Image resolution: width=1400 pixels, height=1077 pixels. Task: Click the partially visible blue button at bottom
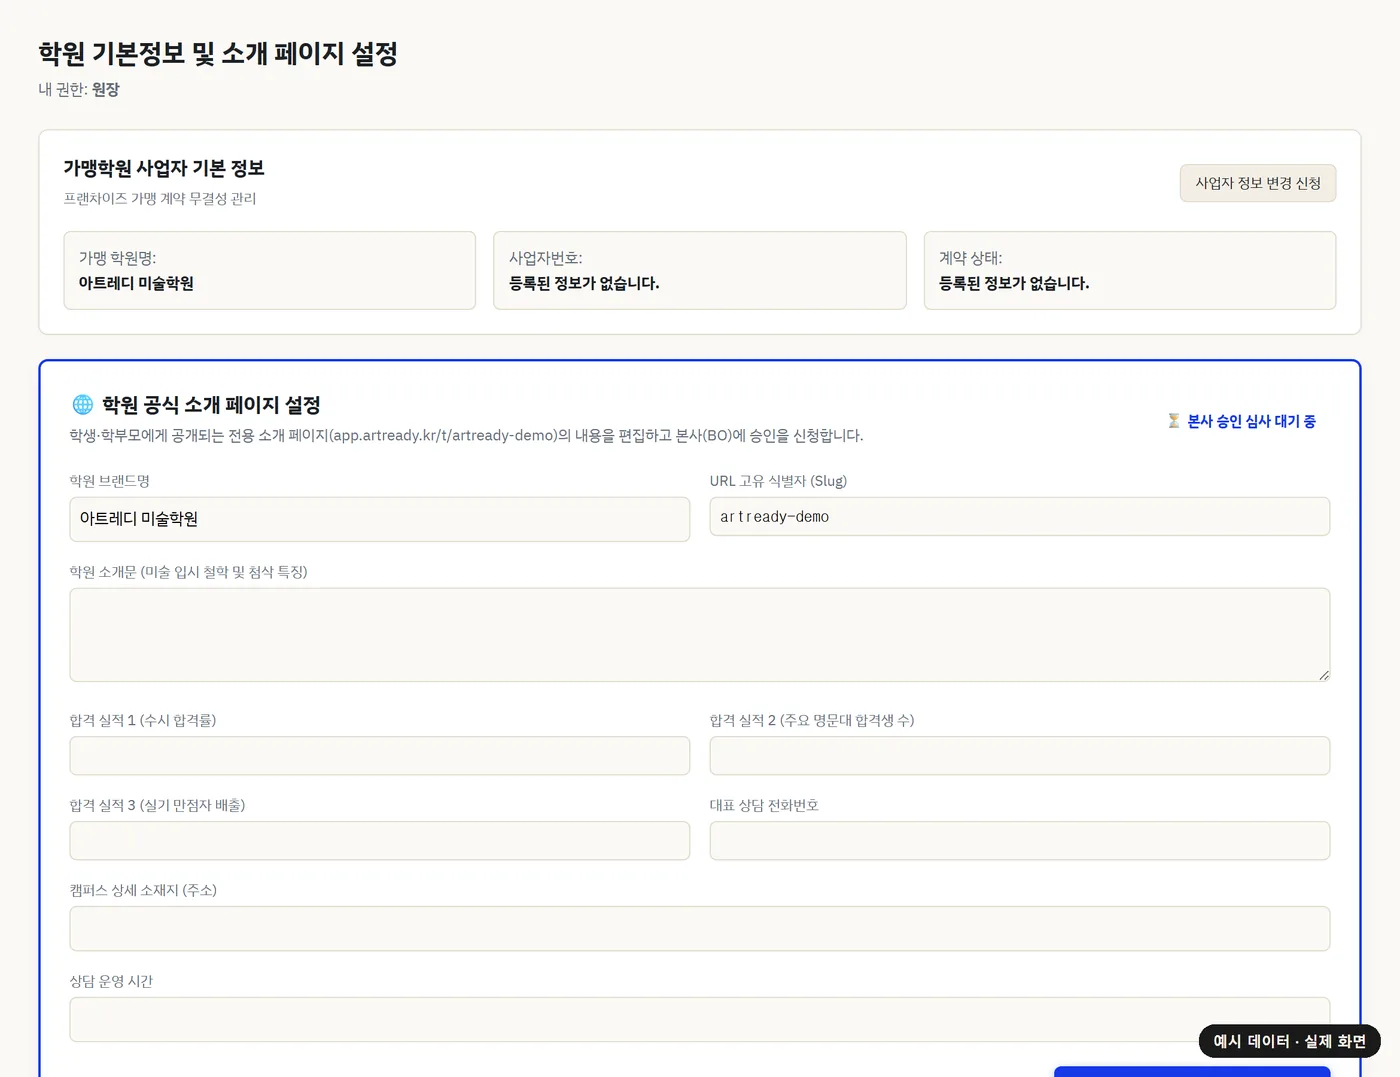(1192, 1072)
